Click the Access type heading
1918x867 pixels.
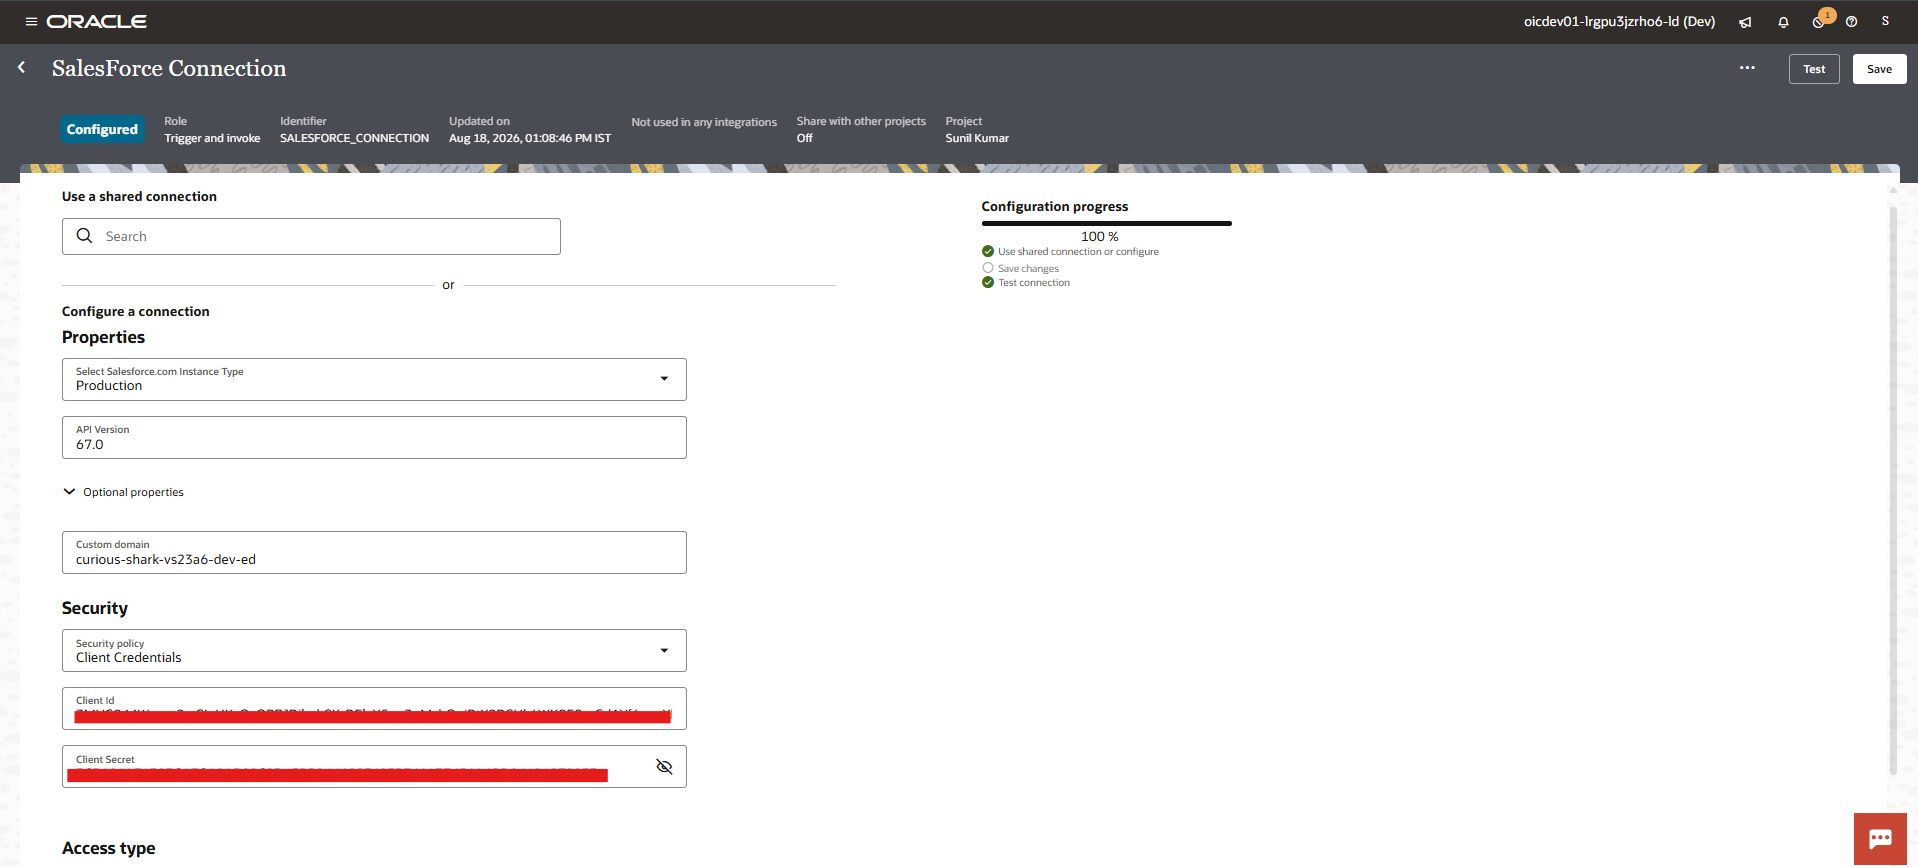(109, 848)
